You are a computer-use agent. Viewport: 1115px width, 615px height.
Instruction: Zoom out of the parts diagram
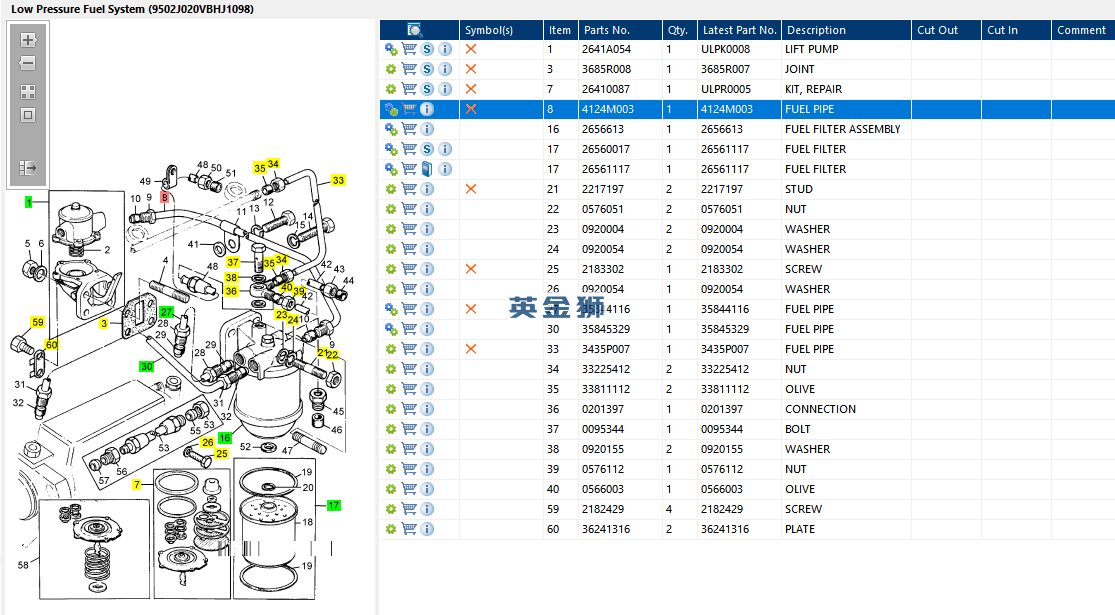pyautogui.click(x=28, y=64)
